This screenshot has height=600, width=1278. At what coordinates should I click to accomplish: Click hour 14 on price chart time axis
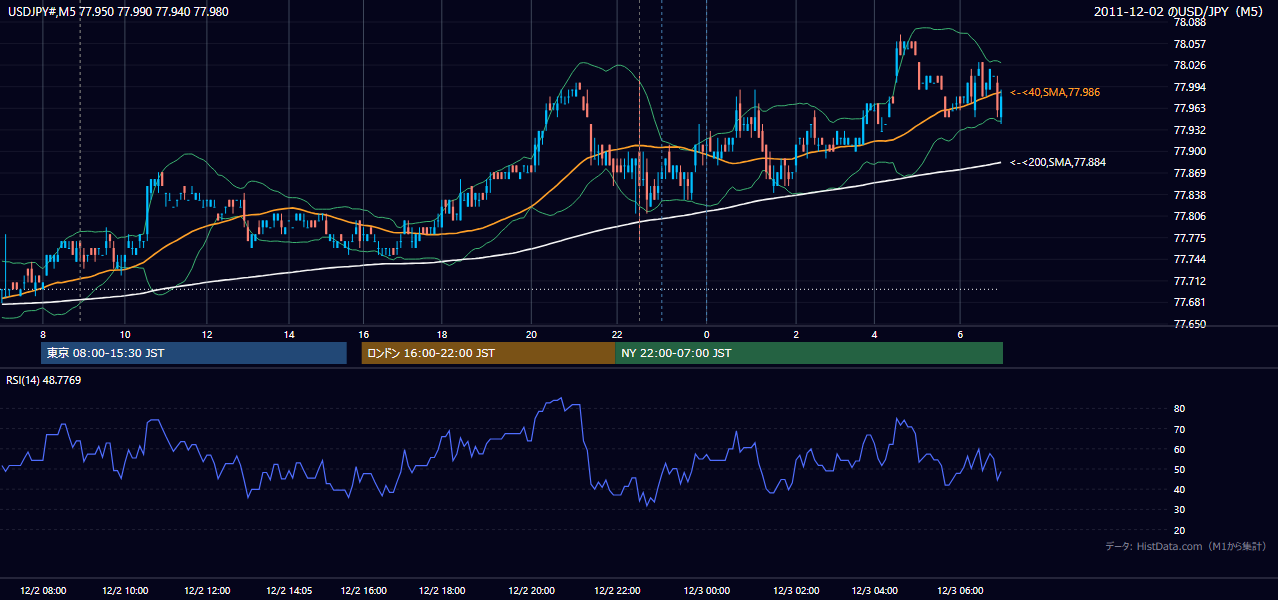tap(288, 334)
